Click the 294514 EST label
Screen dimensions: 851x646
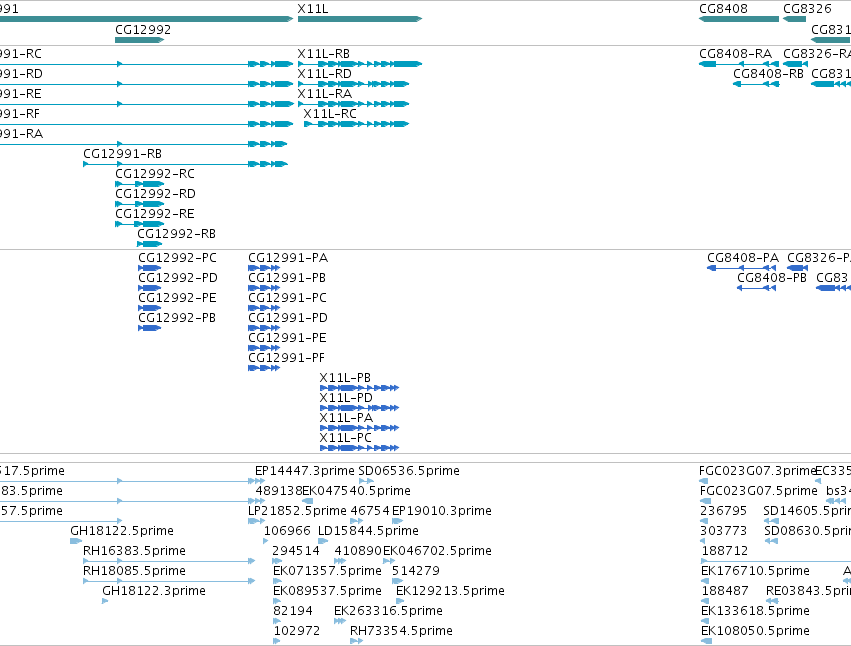click(296, 552)
